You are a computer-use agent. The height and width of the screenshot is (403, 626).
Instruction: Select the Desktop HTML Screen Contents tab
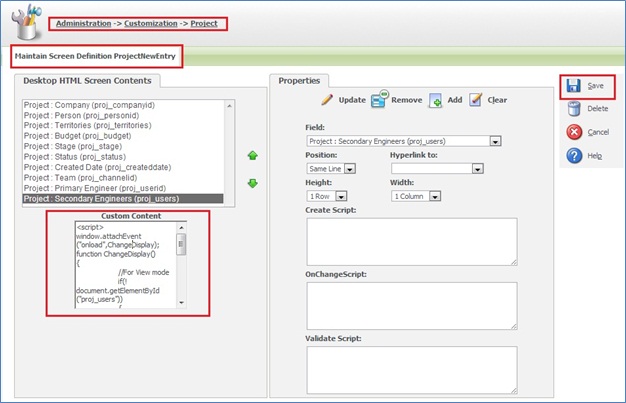pos(87,81)
